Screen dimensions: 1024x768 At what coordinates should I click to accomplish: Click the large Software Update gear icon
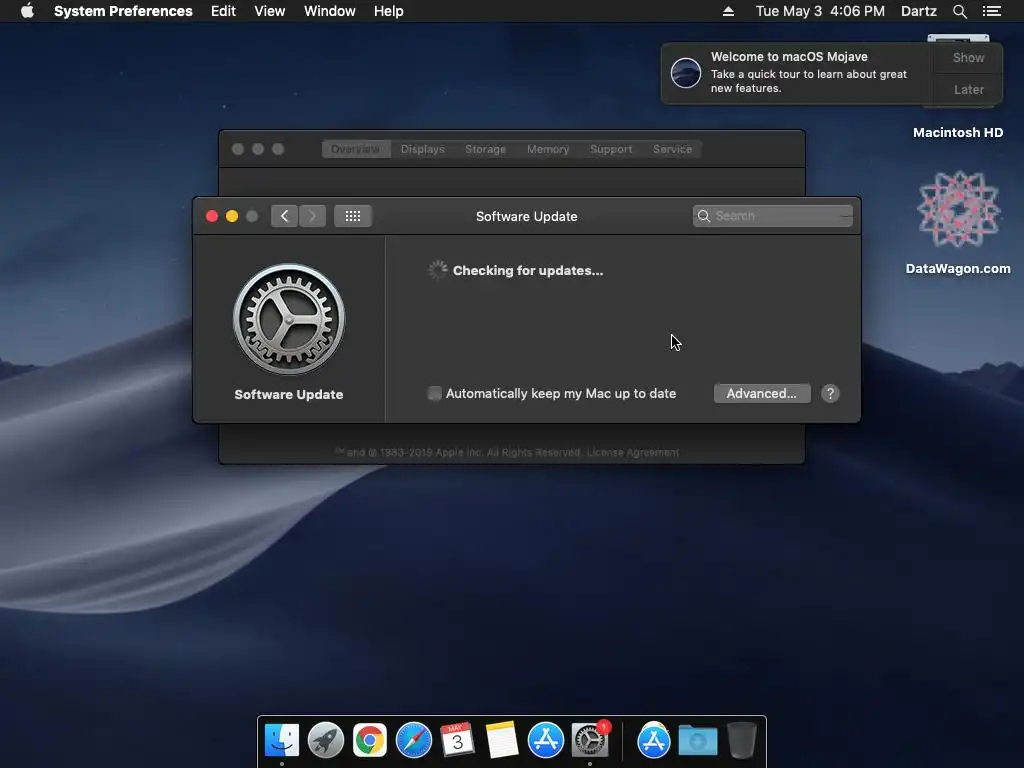point(289,319)
